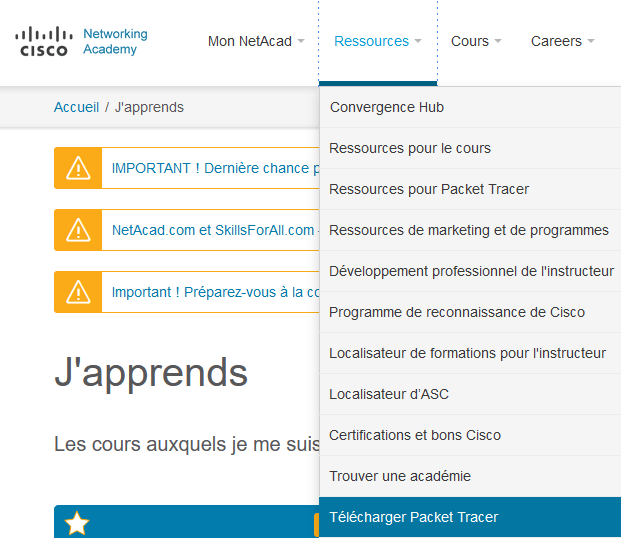621x538 pixels.
Task: Click warning icon beside IMPORTANT Dernière chance
Action: pos(78,168)
